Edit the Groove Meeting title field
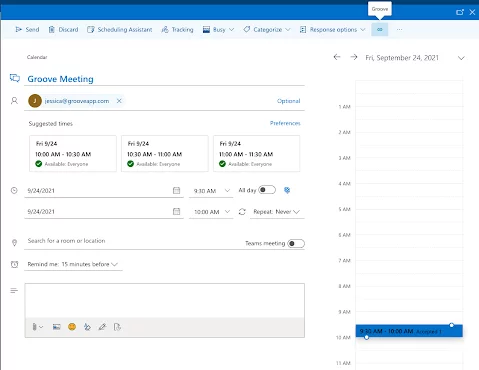 pos(164,79)
